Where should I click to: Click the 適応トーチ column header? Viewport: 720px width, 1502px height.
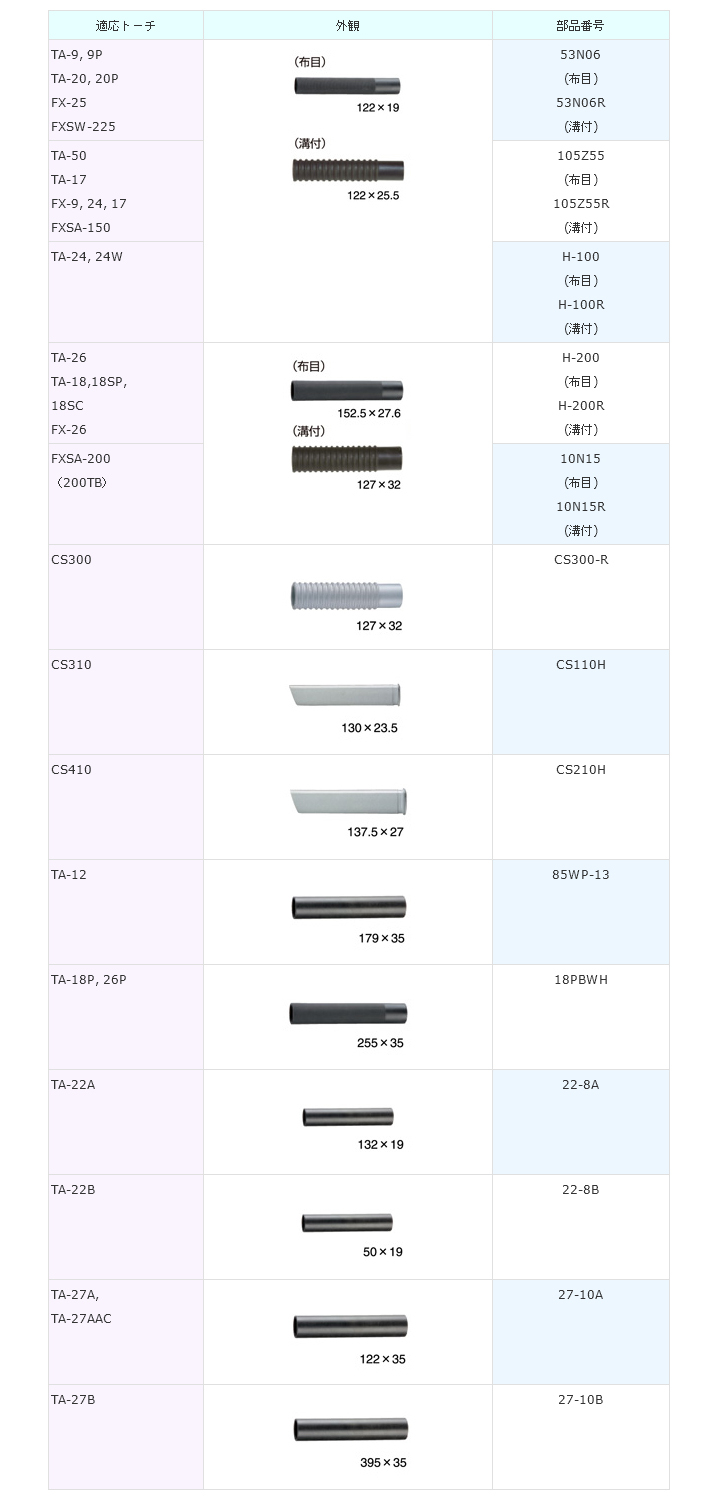point(125,25)
